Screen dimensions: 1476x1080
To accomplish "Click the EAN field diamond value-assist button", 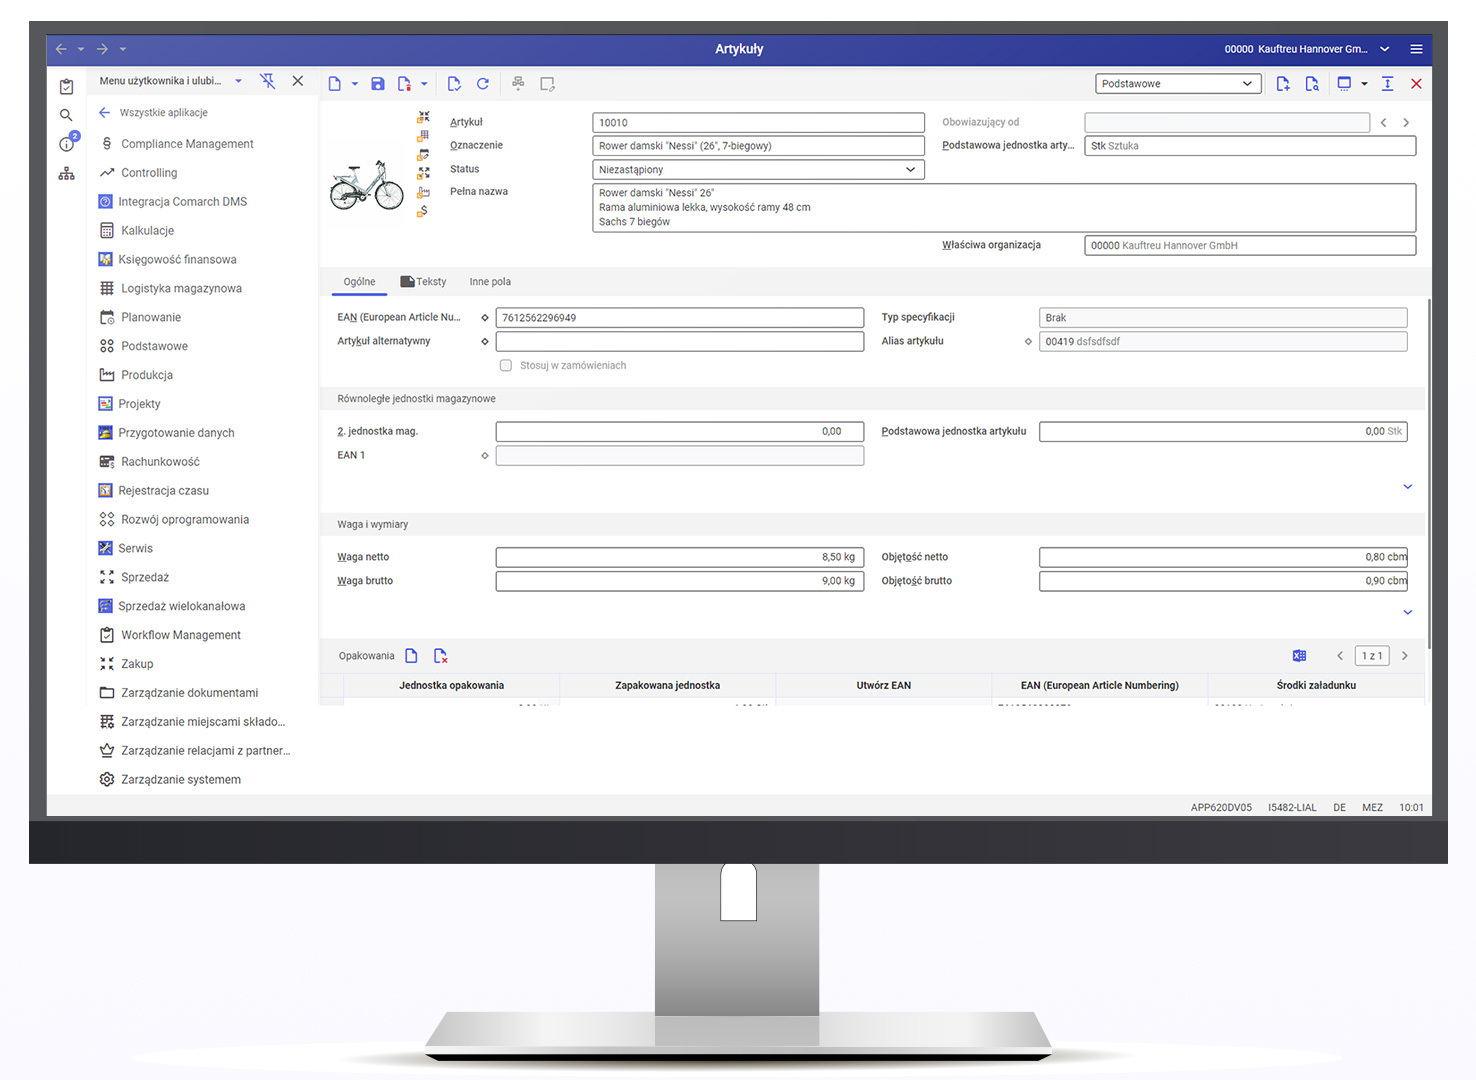I will point(485,318).
